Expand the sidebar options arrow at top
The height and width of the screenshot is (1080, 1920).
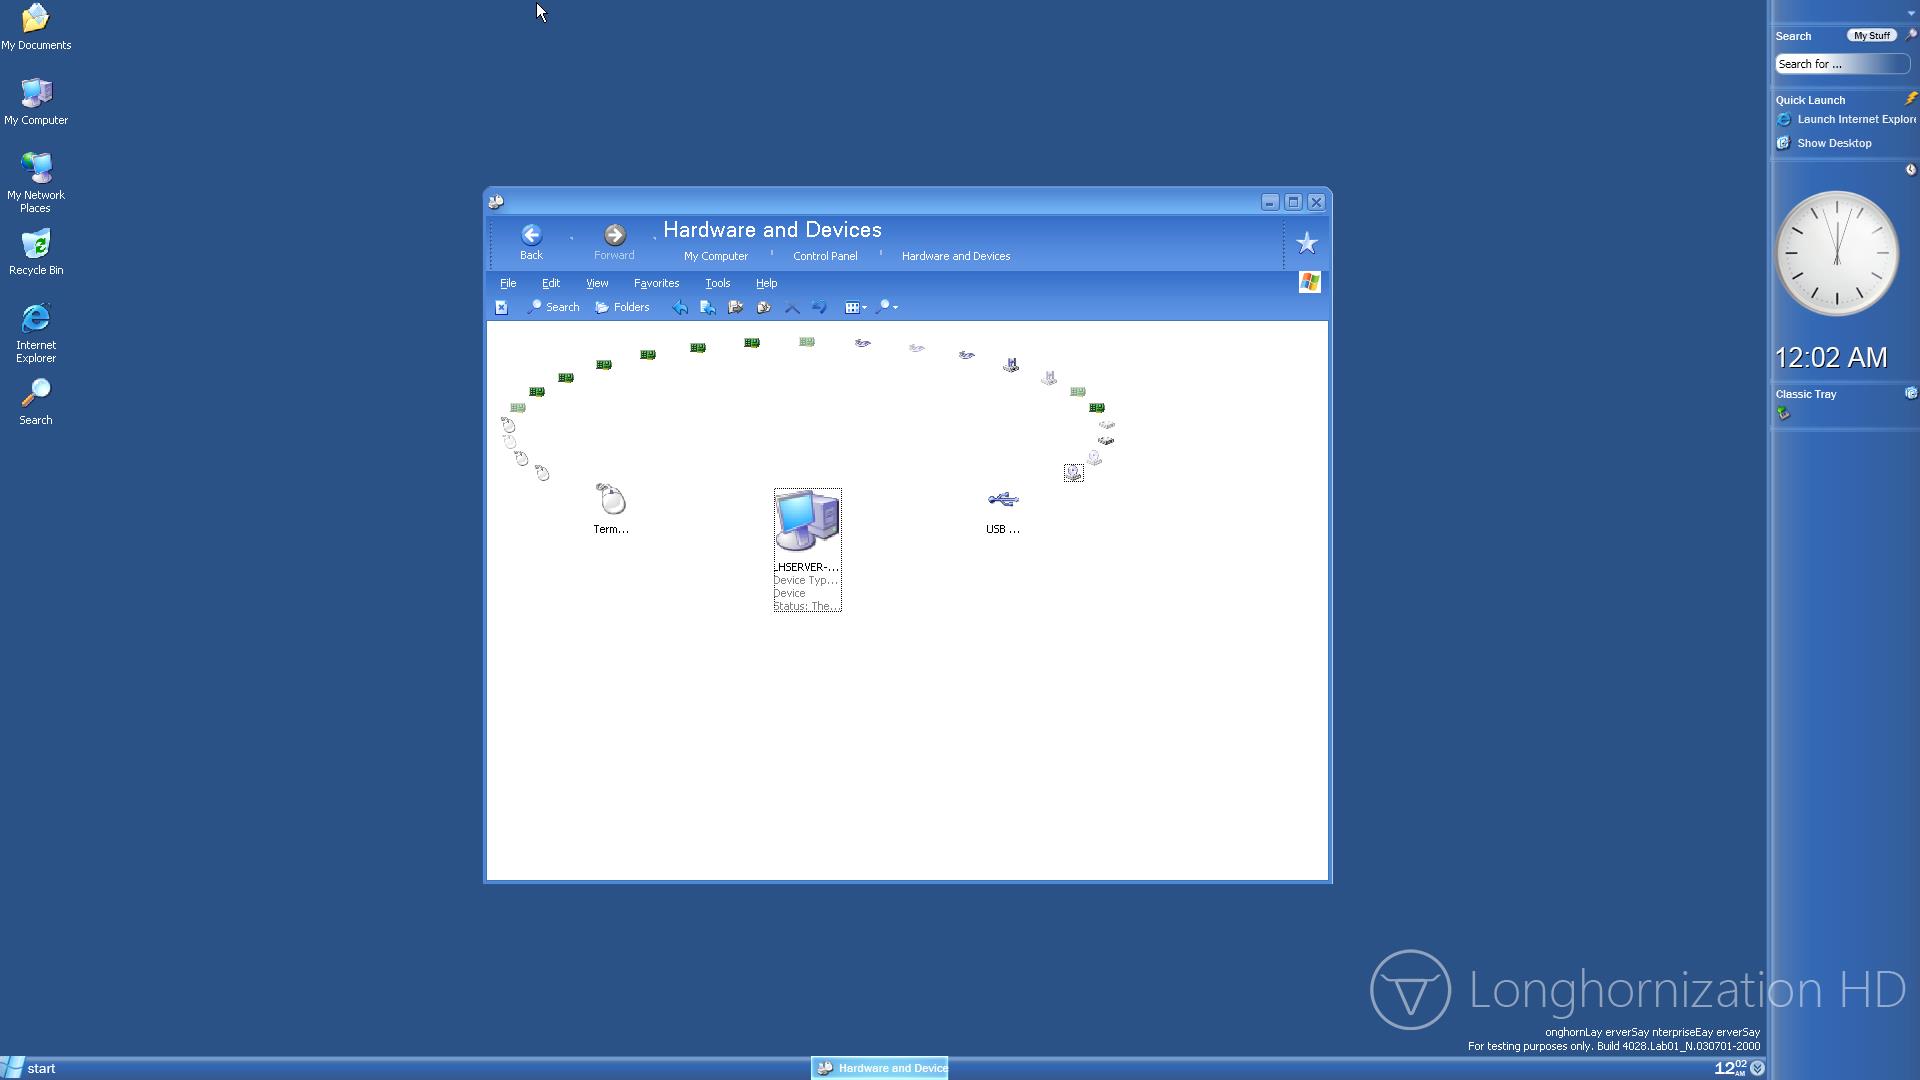(x=1911, y=13)
